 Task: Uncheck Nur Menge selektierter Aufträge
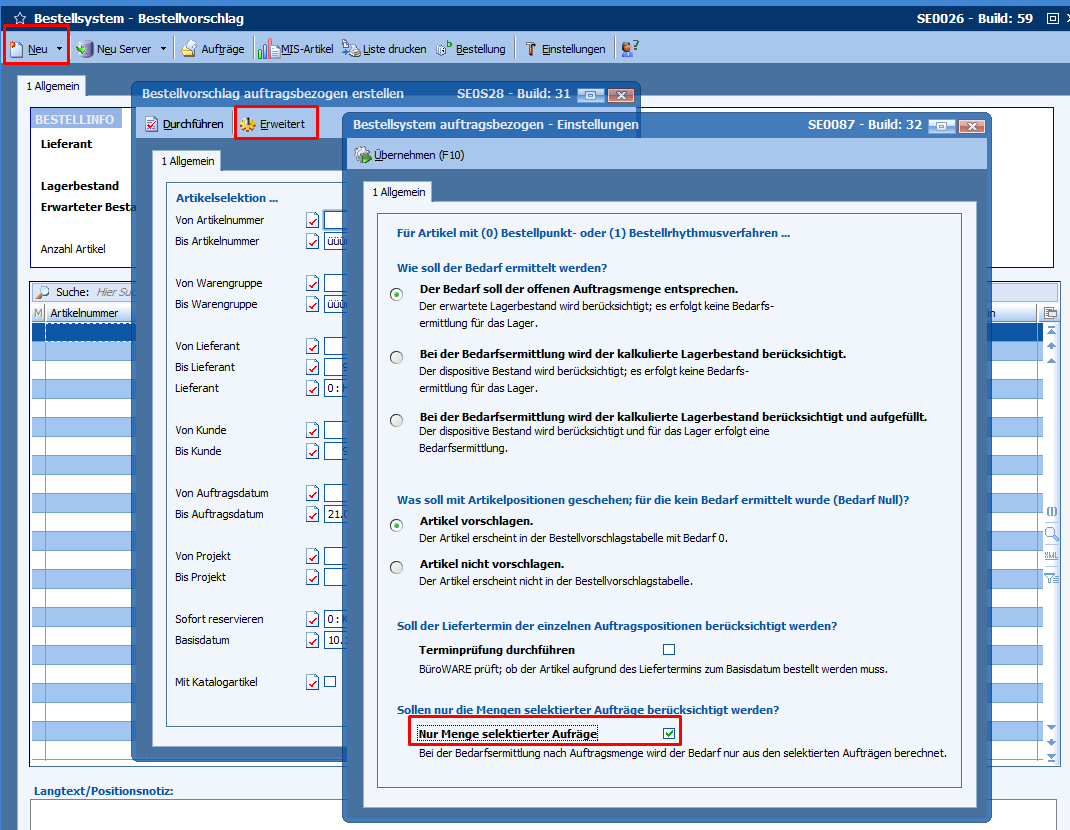click(x=669, y=734)
